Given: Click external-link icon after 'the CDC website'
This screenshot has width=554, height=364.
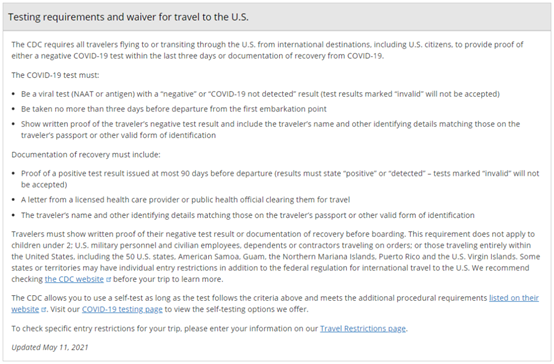Looking at the screenshot, I should pyautogui.click(x=108, y=280).
